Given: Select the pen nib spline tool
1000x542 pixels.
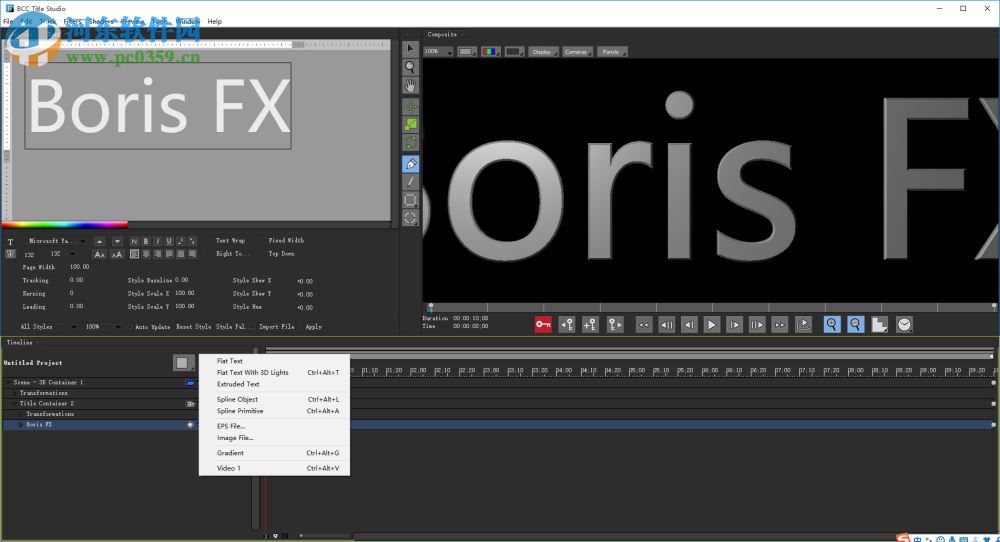Looking at the screenshot, I should pyautogui.click(x=411, y=164).
